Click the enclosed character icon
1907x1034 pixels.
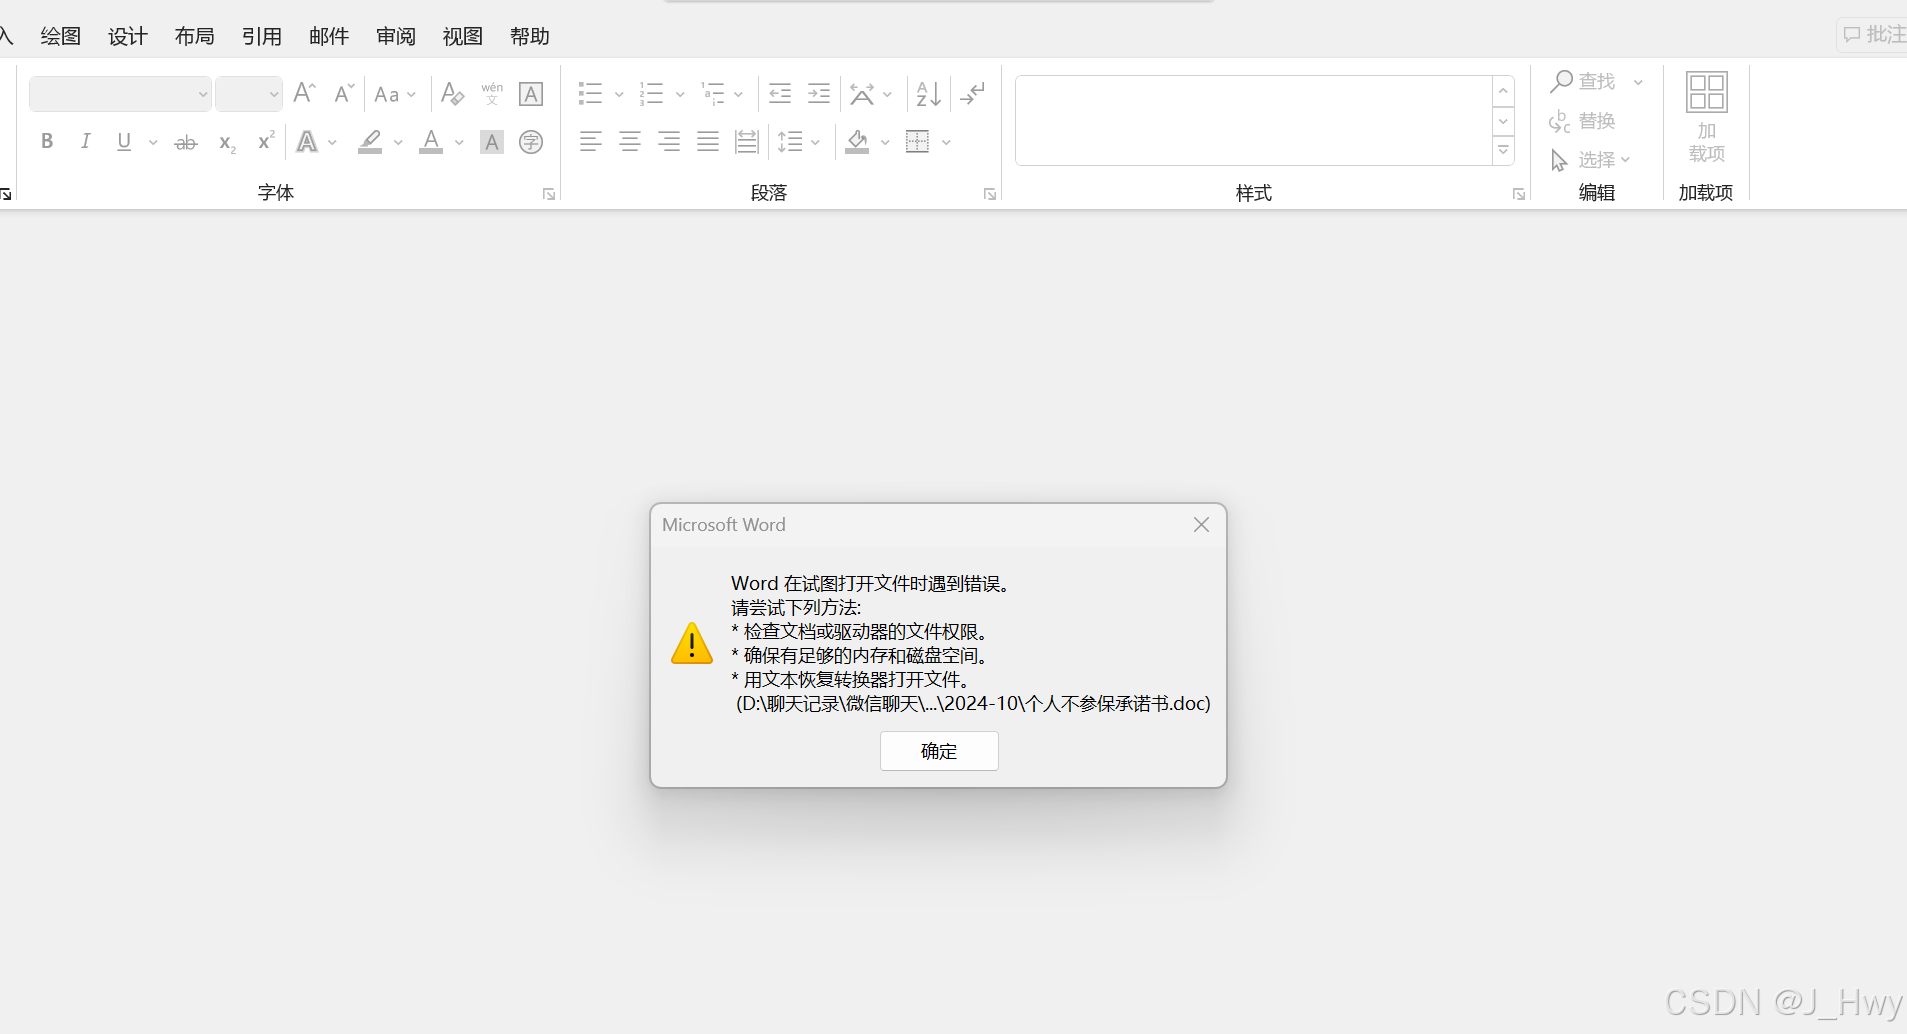click(x=531, y=142)
